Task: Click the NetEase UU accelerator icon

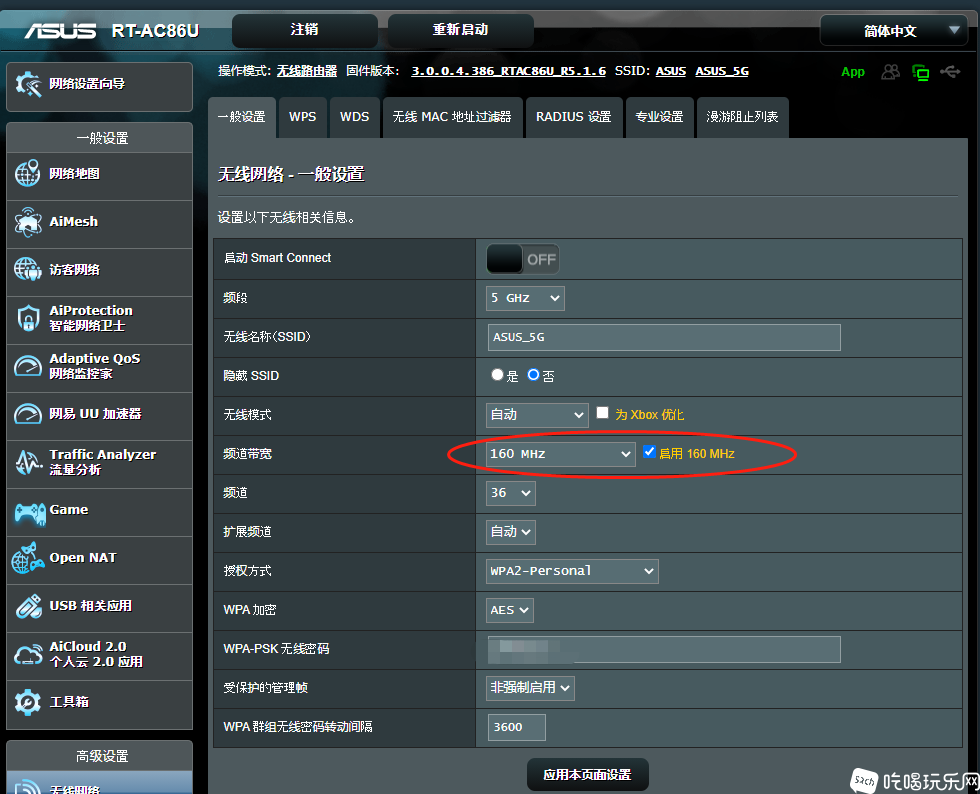Action: 28,414
